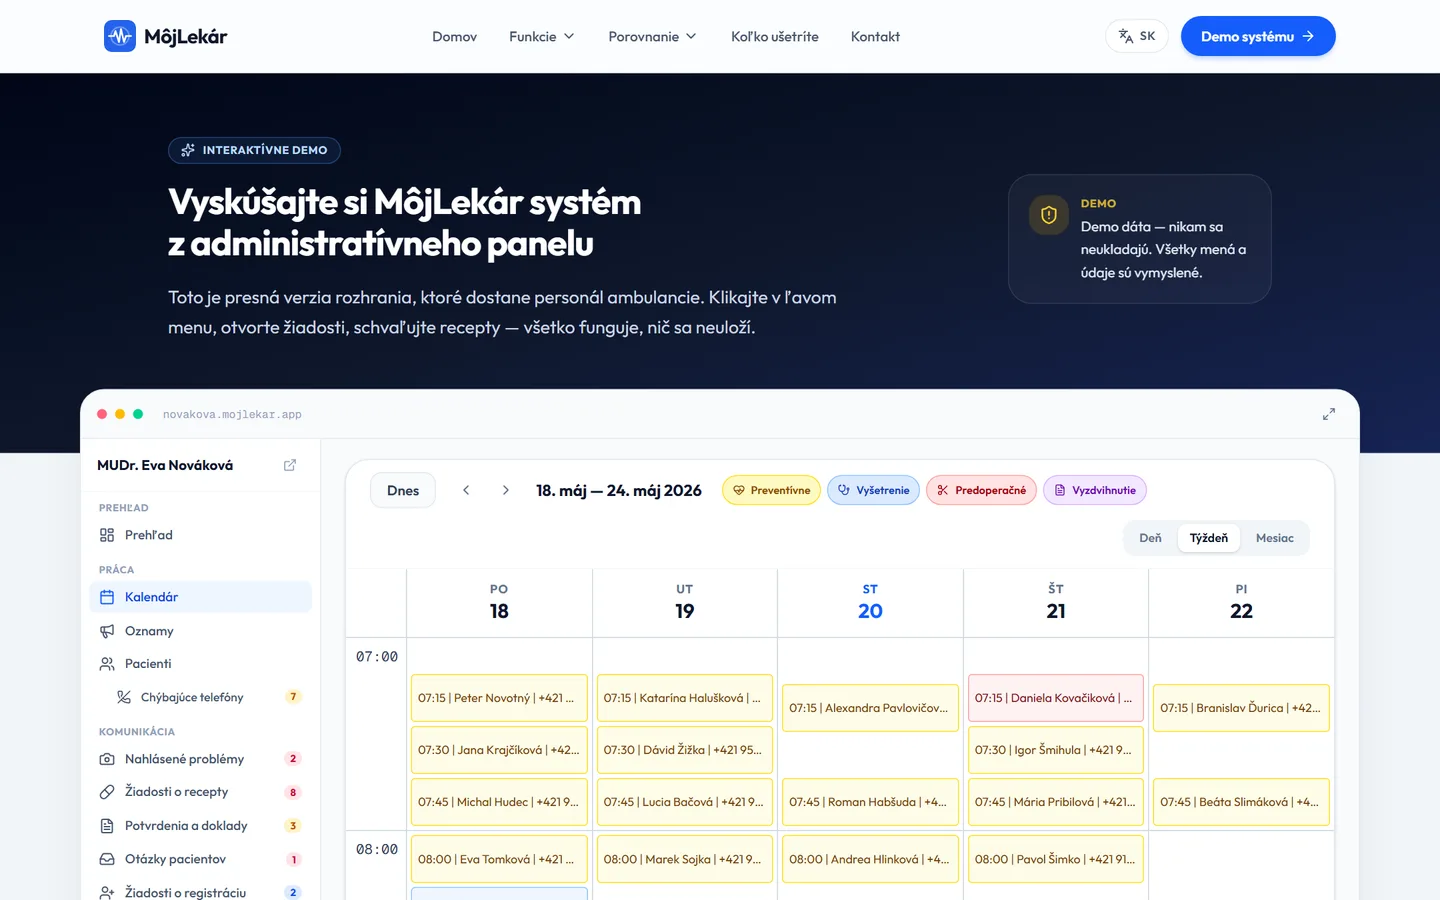Go to the previous week with left arrow
This screenshot has height=900, width=1440.
pyautogui.click(x=466, y=490)
